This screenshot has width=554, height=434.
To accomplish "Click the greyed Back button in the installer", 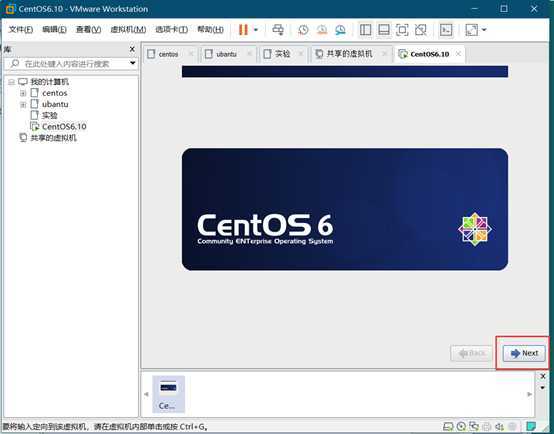I will tap(471, 353).
